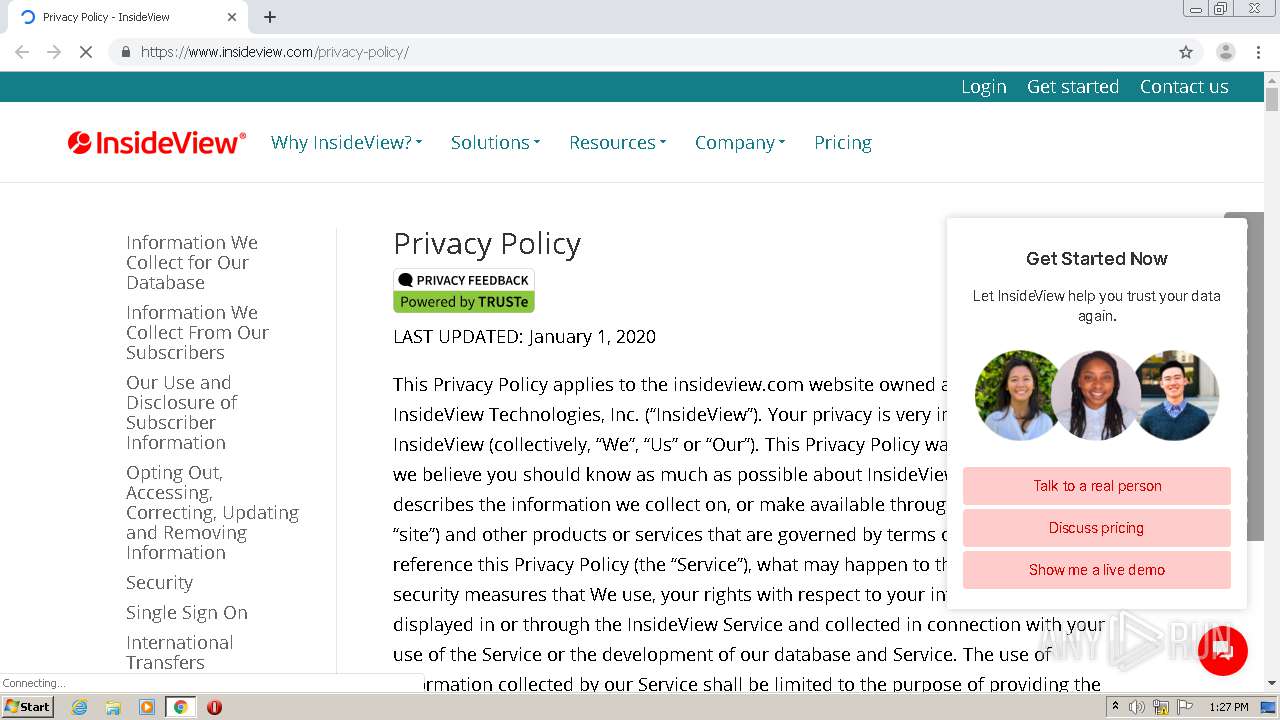1280x720 pixels.
Task: Click the padlock site security icon
Action: [x=125, y=52]
